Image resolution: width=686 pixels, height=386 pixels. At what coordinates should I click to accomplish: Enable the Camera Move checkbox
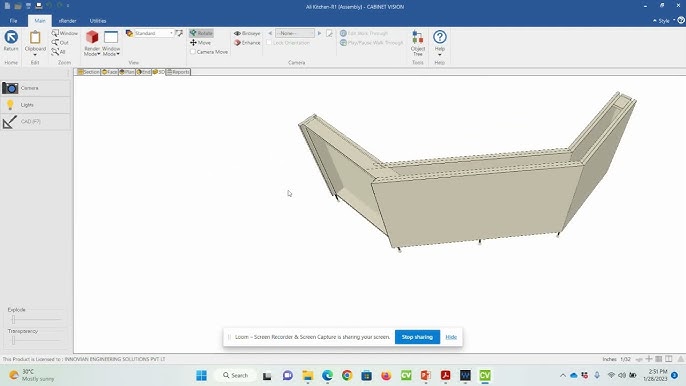[192, 52]
